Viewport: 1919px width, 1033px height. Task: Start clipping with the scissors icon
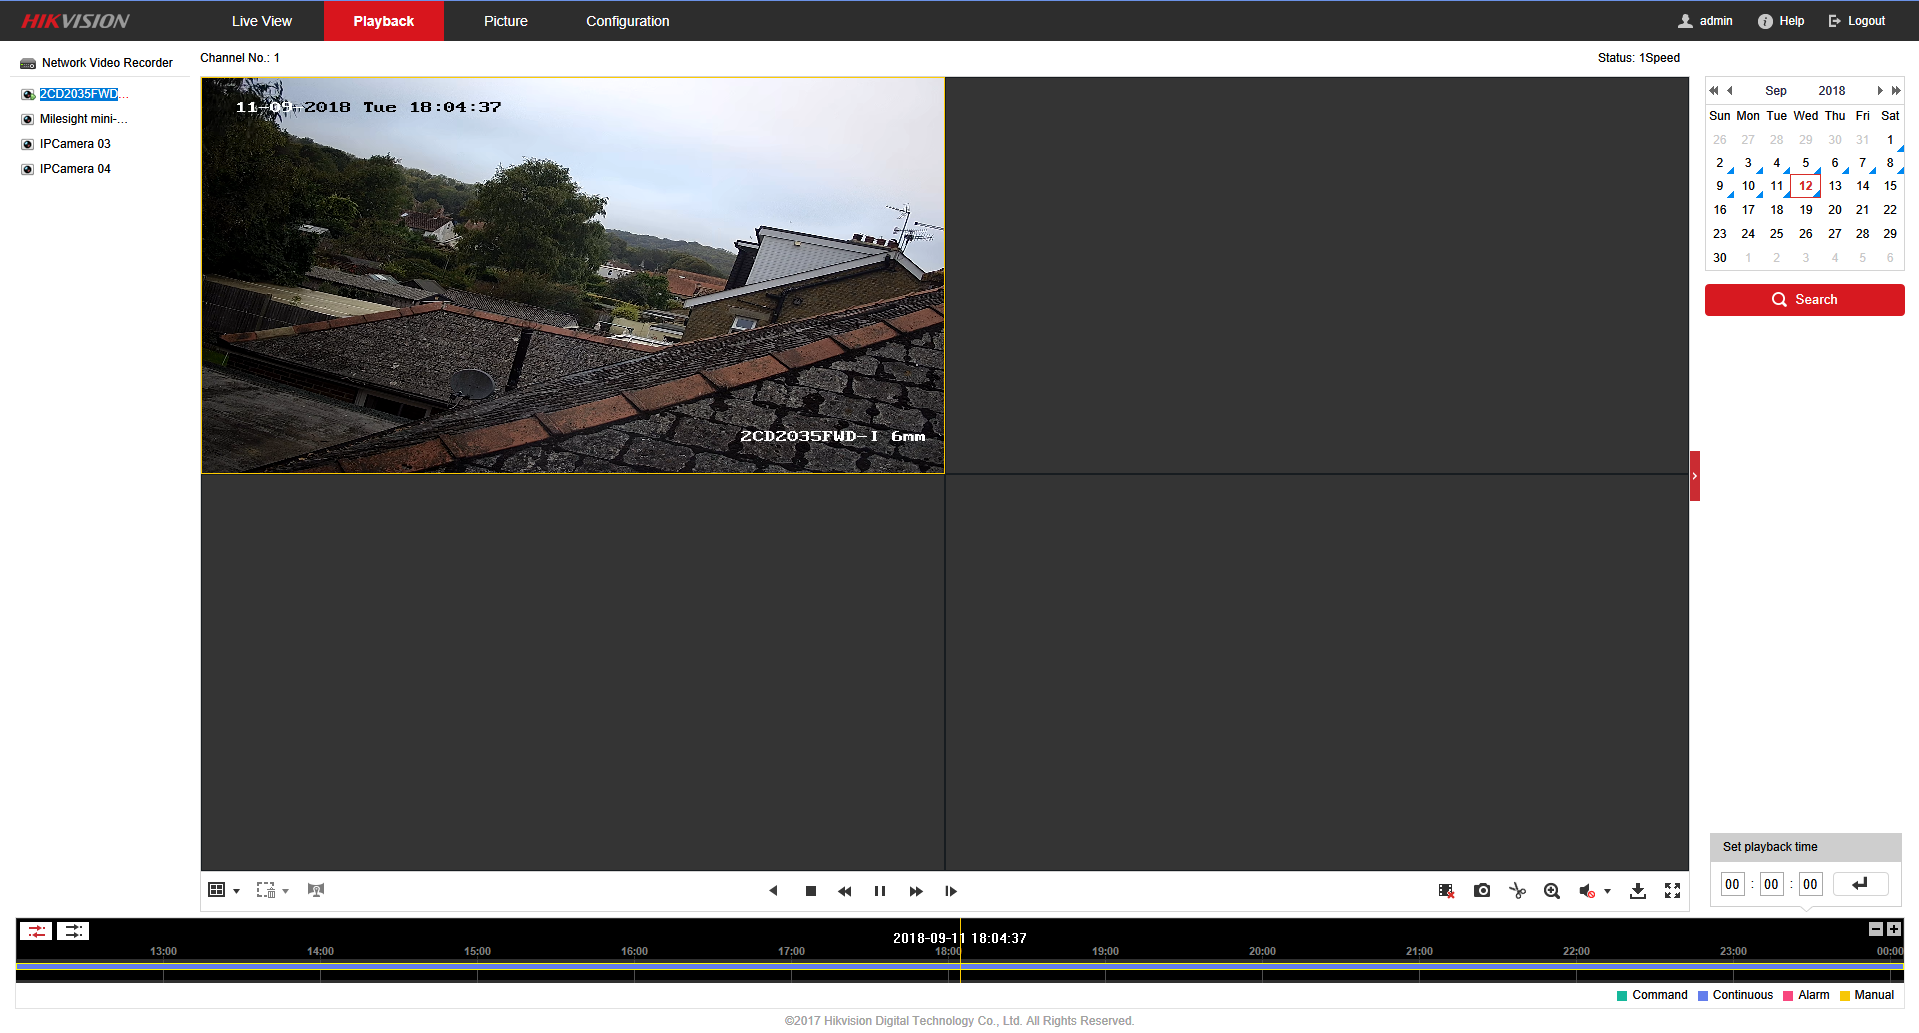[1517, 891]
